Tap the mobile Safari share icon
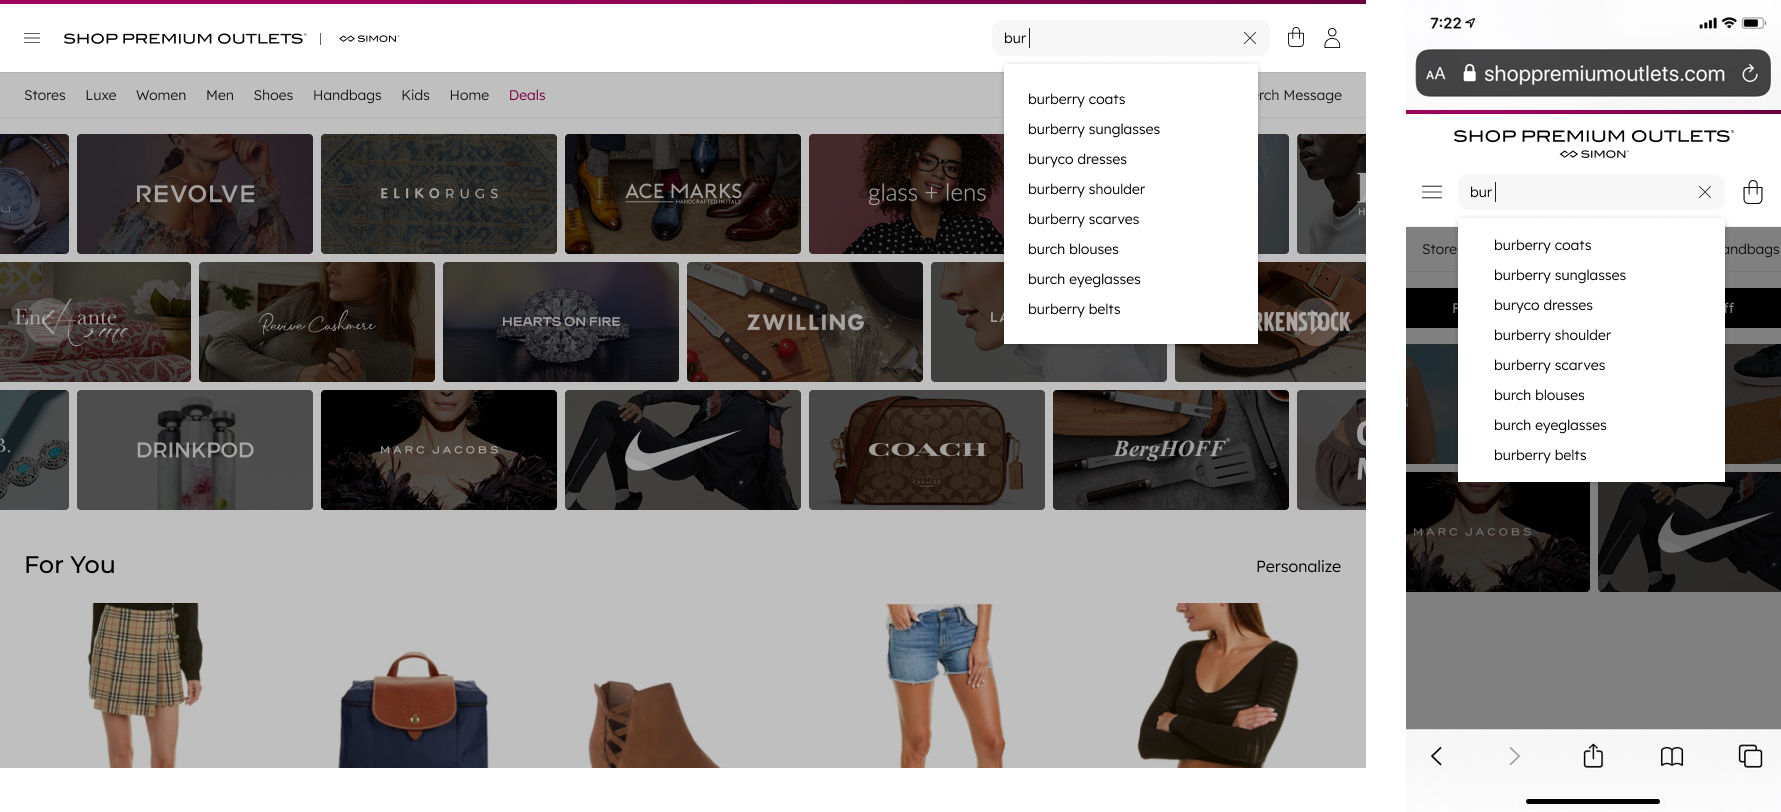Image resolution: width=1781 pixels, height=812 pixels. [x=1593, y=756]
